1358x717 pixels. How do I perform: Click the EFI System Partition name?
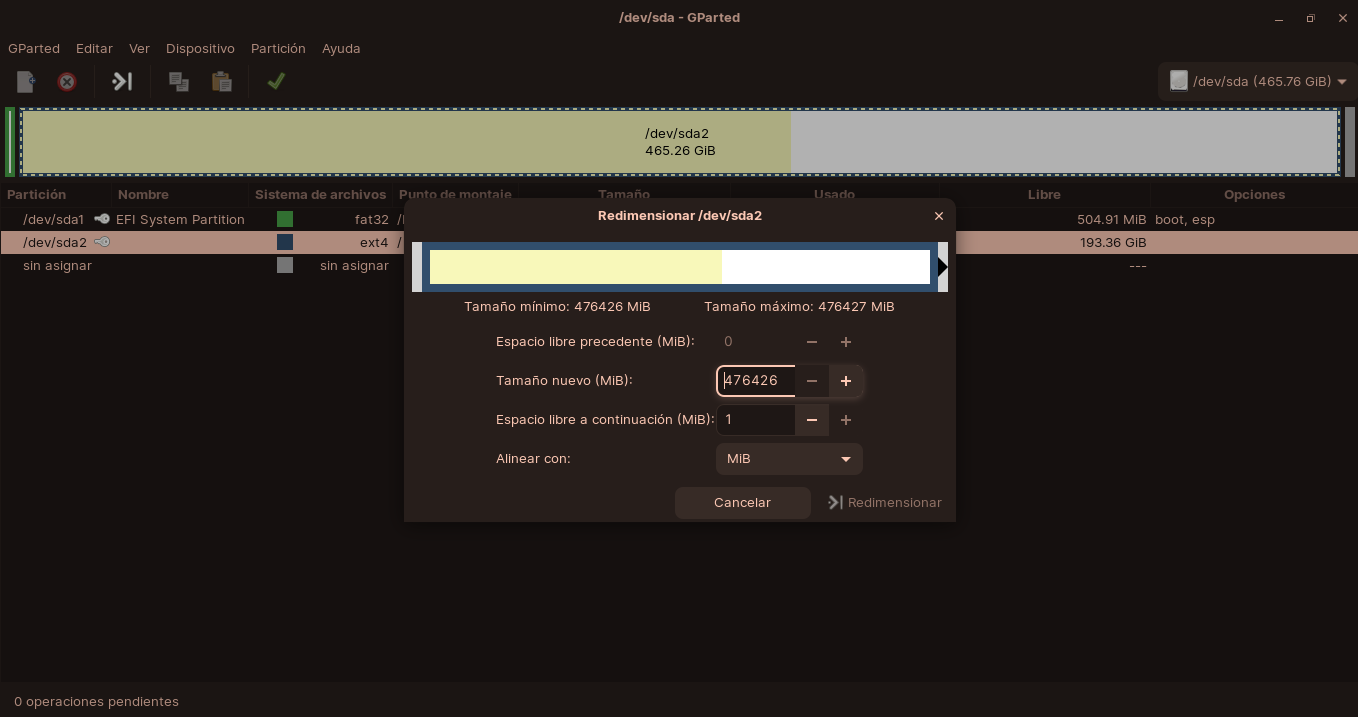[180, 219]
